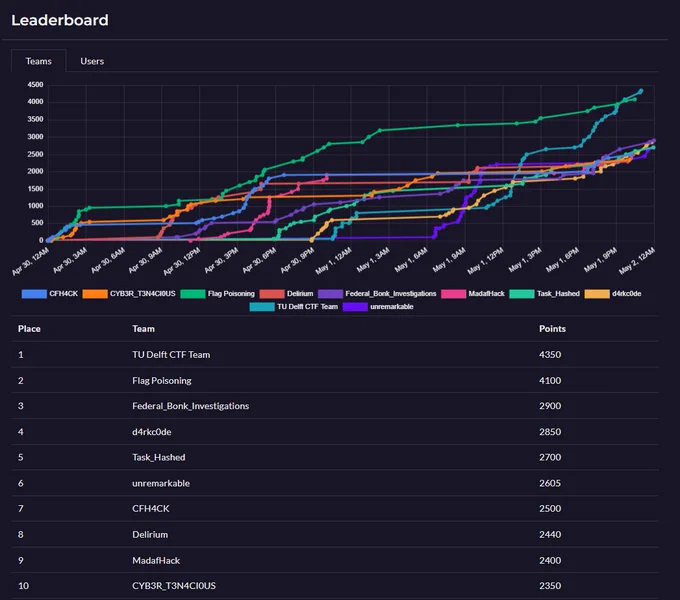Click the 2850 points value

tap(550, 432)
